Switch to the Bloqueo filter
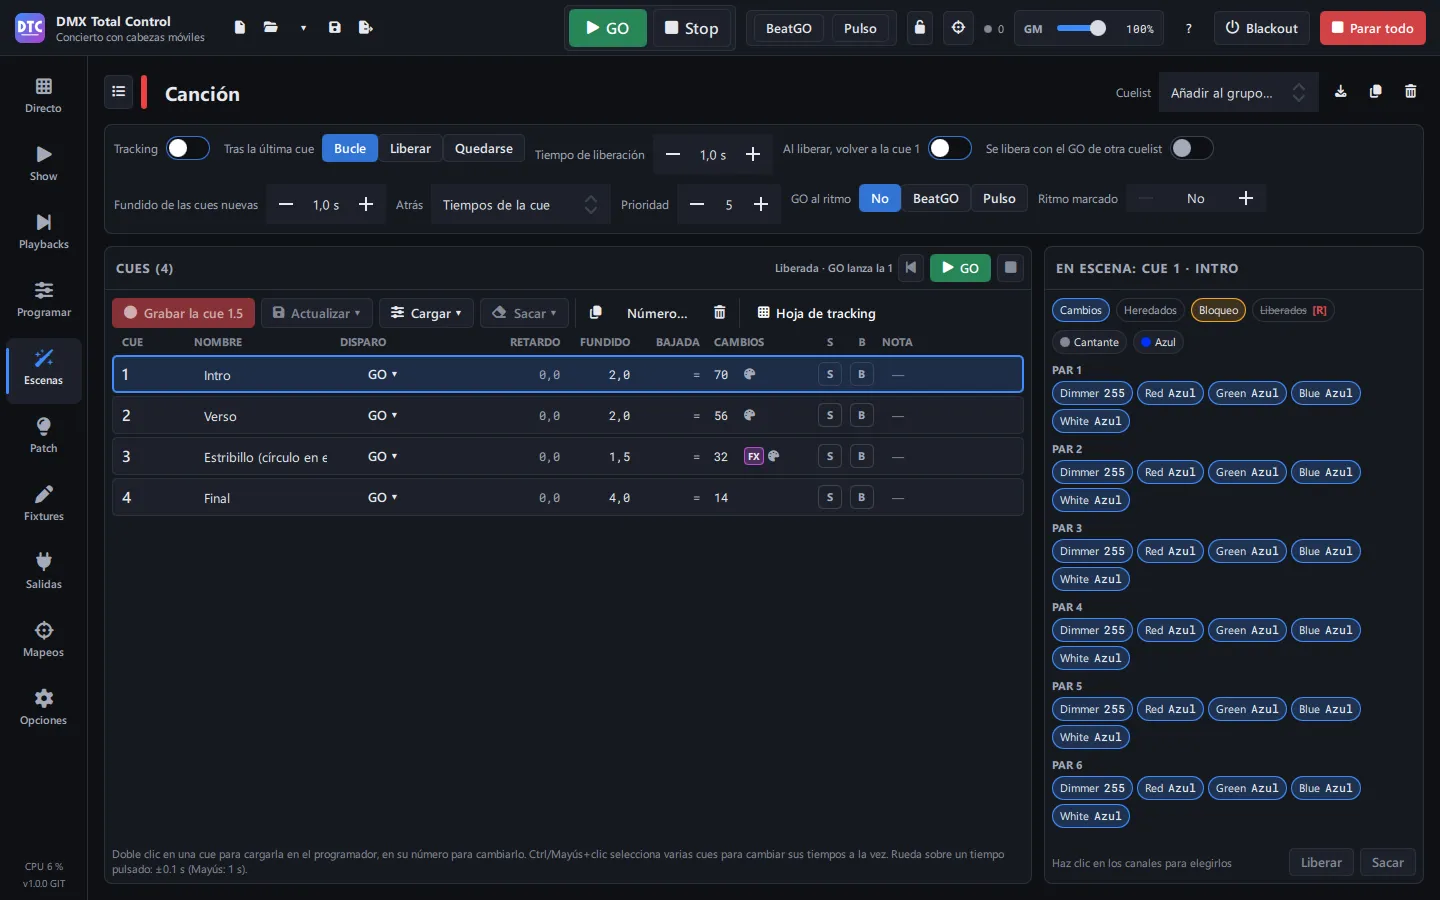 click(x=1218, y=310)
